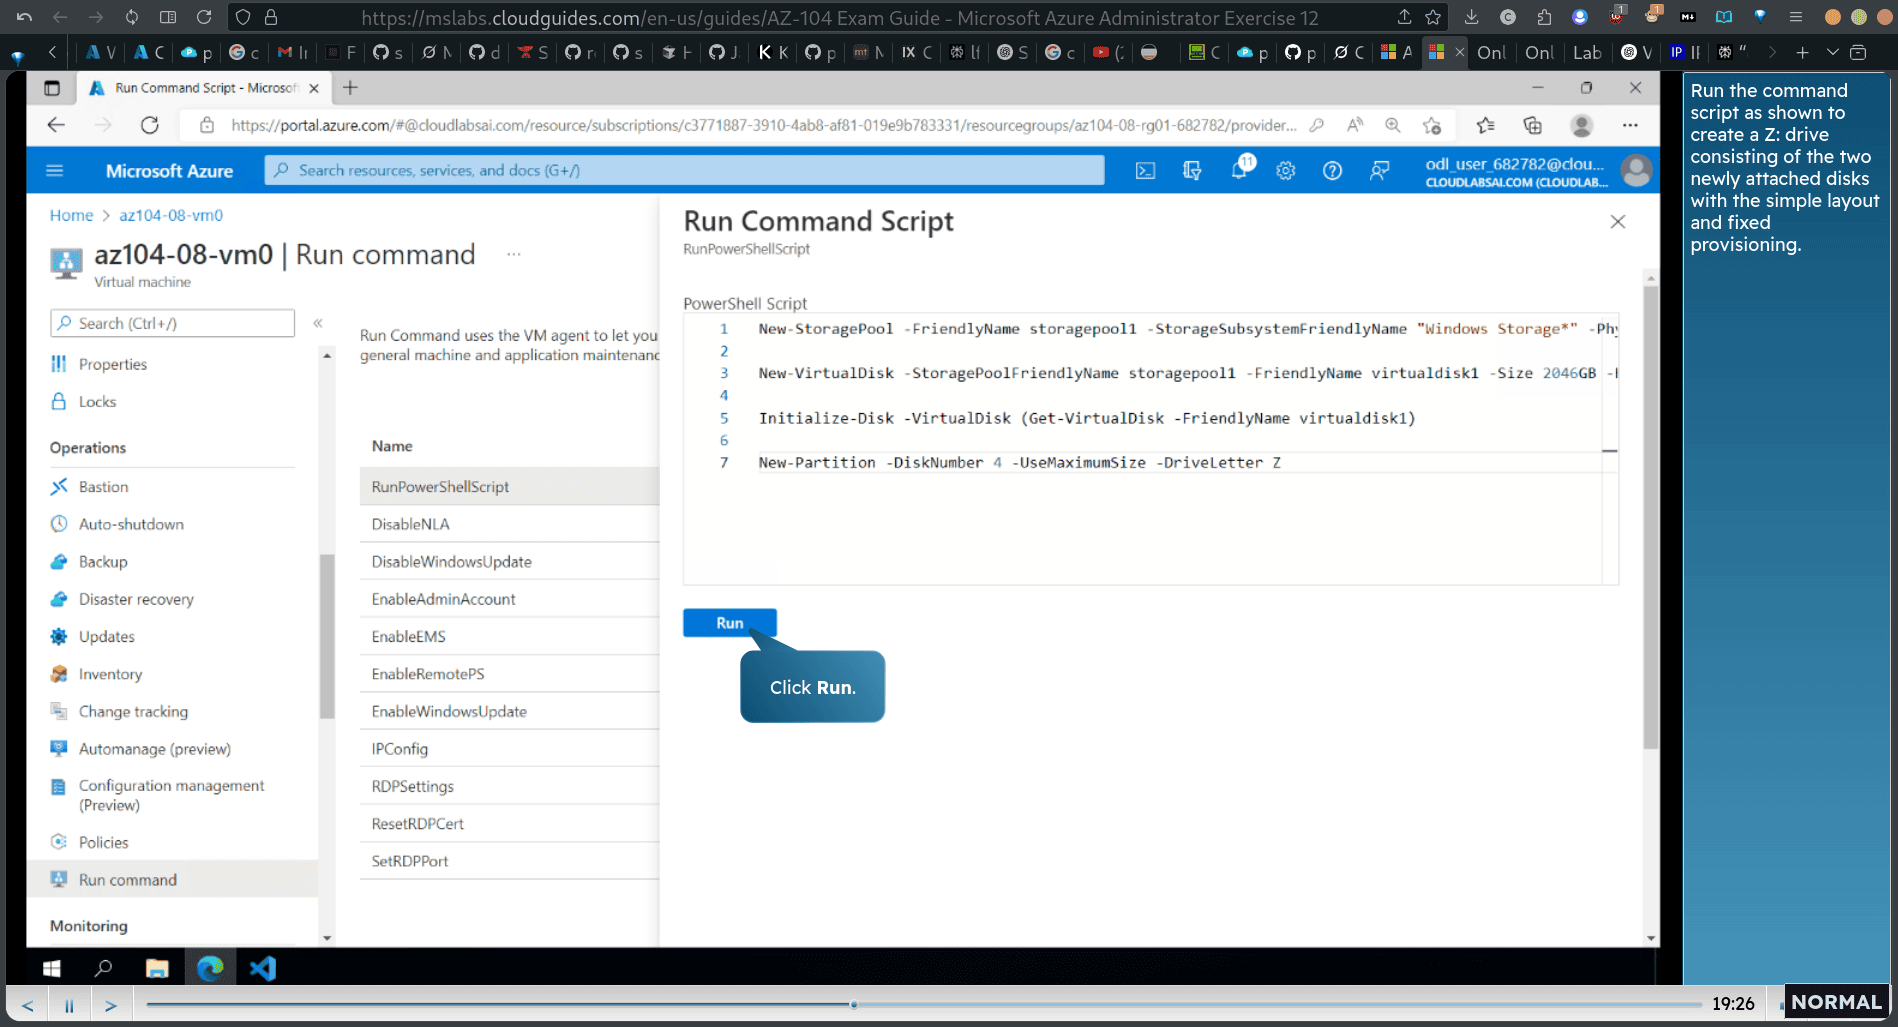Open Properties in the VM sidebar
Viewport: 1898px width, 1027px height.
112,364
